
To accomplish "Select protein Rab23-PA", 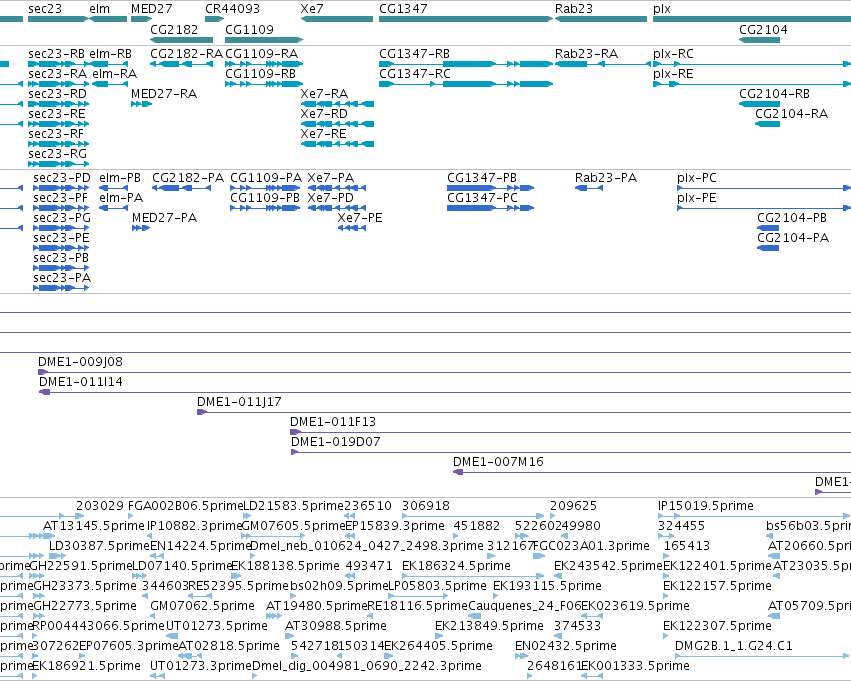I will pyautogui.click(x=606, y=178).
